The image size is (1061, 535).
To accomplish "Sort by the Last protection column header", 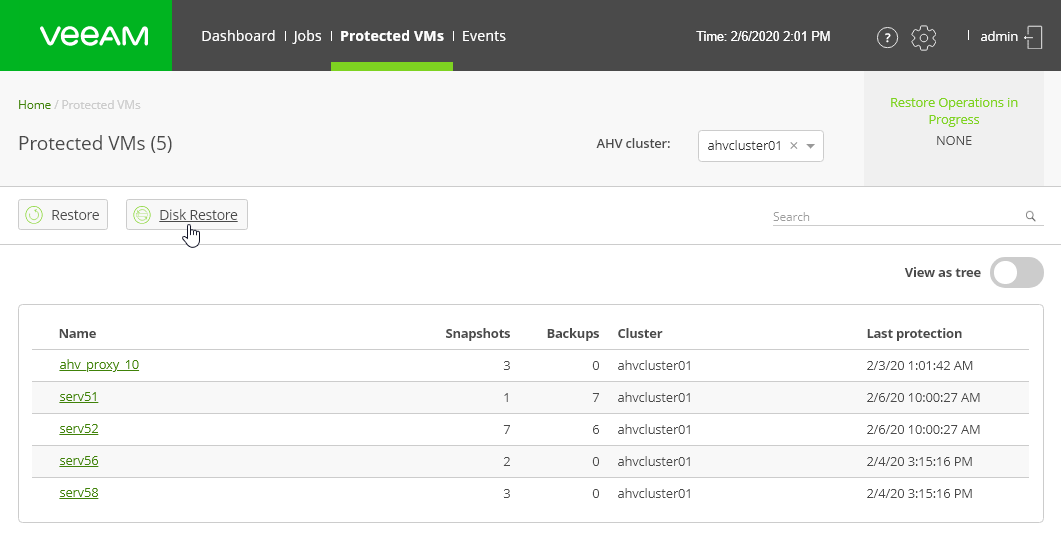I will coord(914,333).
